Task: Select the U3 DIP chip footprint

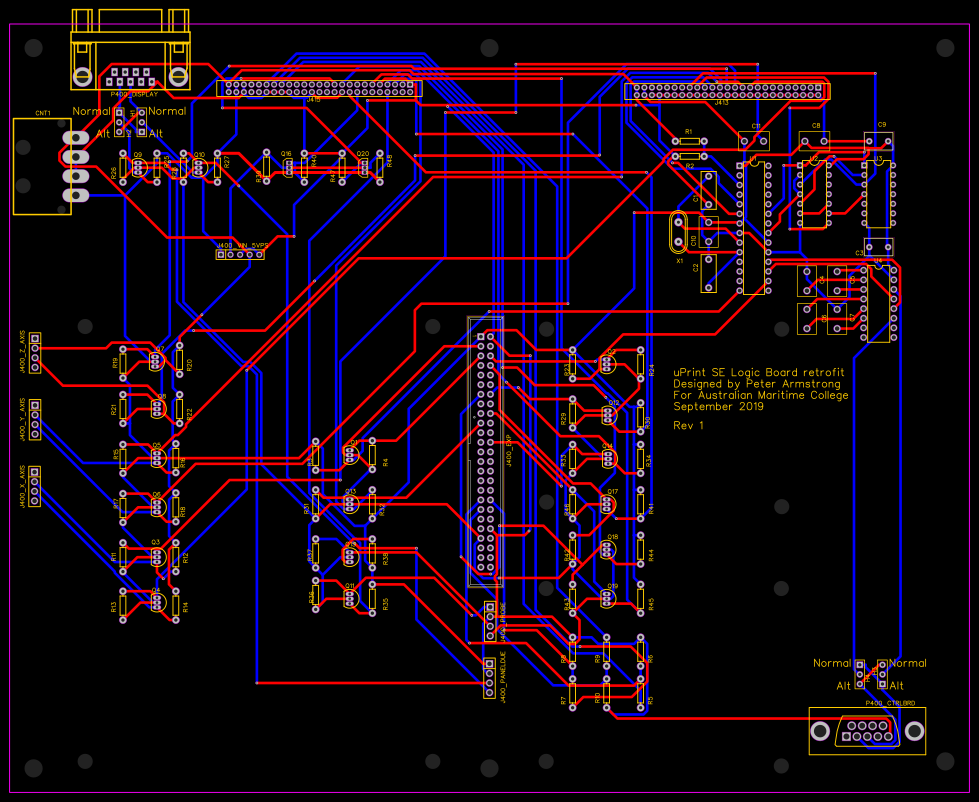Action: coord(878,194)
